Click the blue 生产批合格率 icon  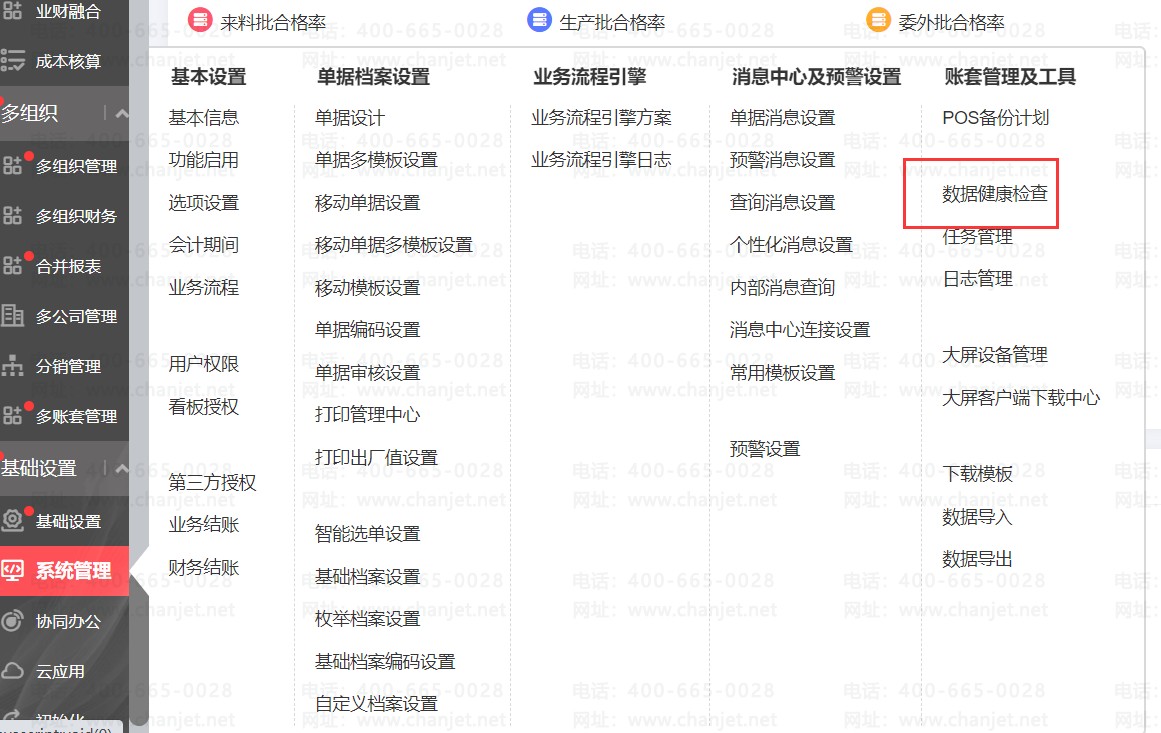[x=539, y=20]
